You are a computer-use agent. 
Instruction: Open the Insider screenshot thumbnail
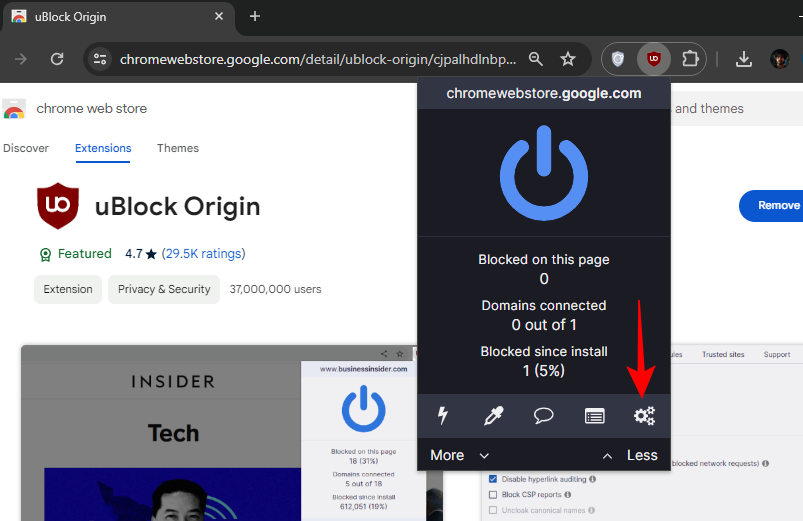coord(223,433)
